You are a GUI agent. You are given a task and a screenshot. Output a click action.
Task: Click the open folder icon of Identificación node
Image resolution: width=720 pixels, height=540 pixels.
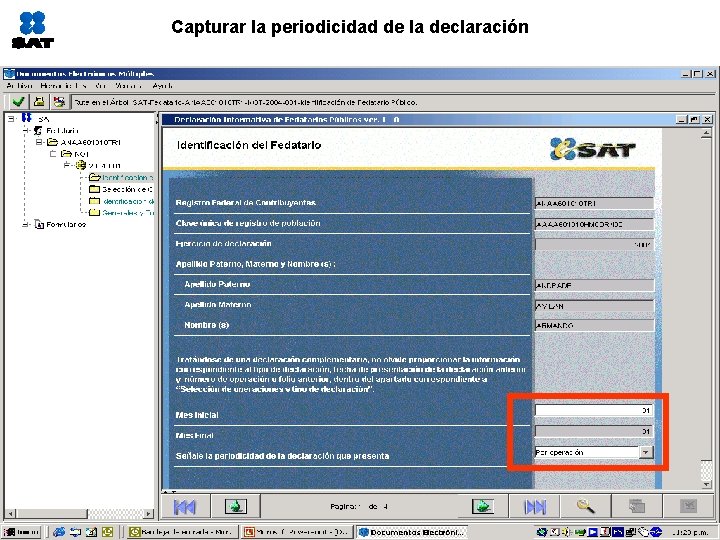[x=94, y=177]
